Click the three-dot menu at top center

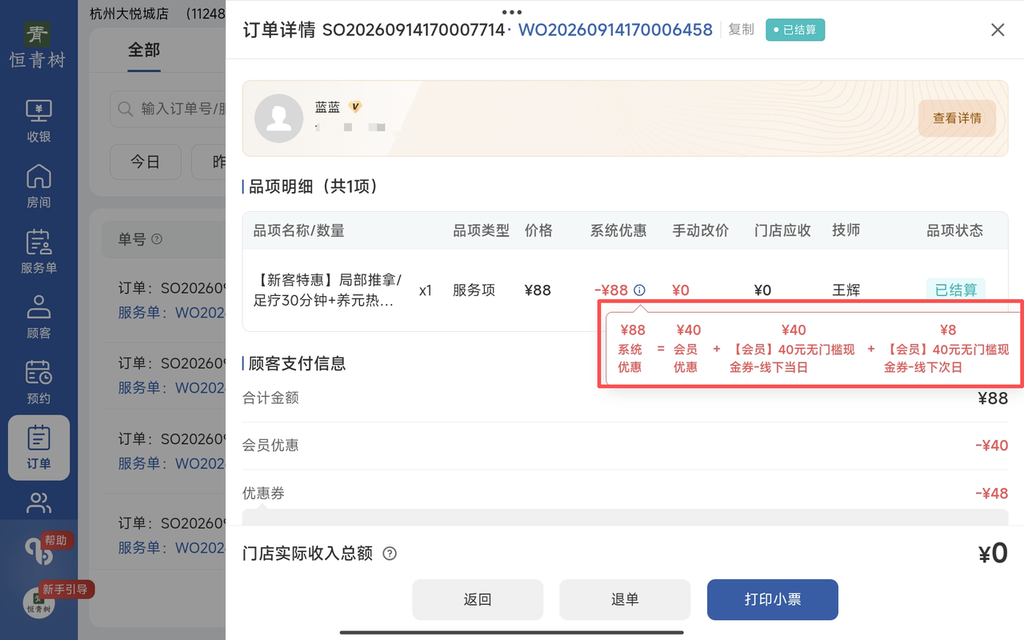(512, 12)
